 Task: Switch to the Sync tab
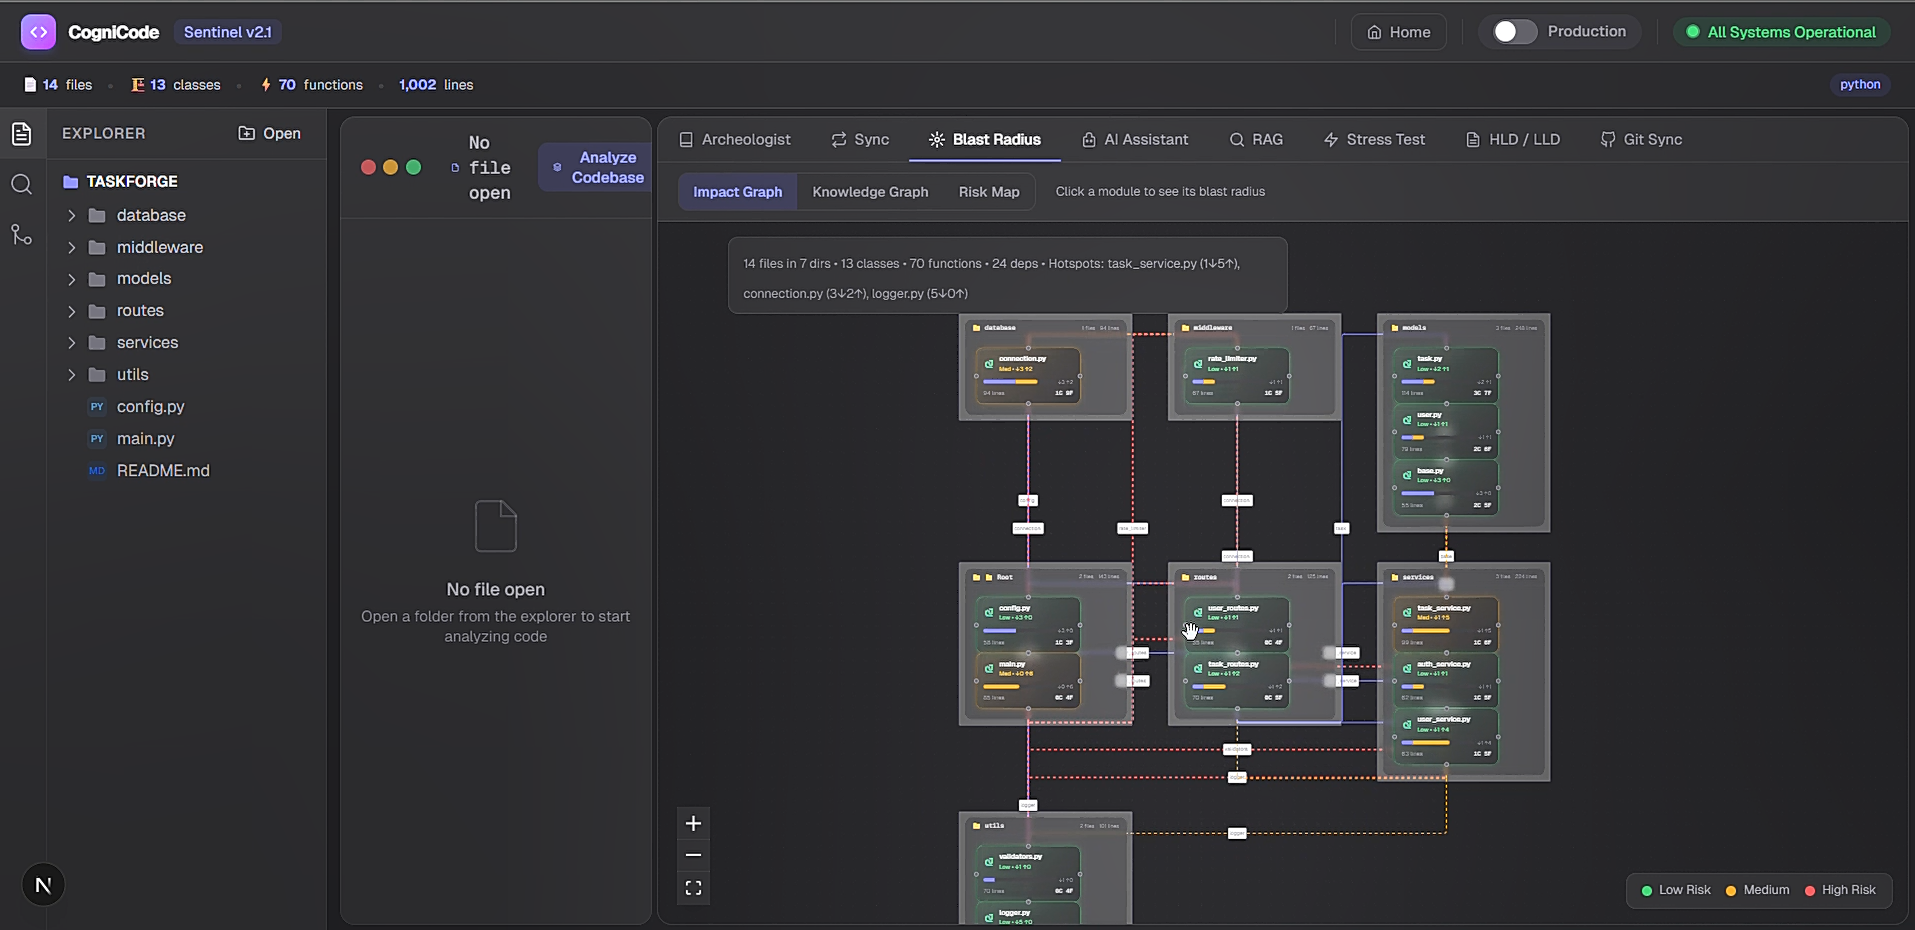(860, 140)
